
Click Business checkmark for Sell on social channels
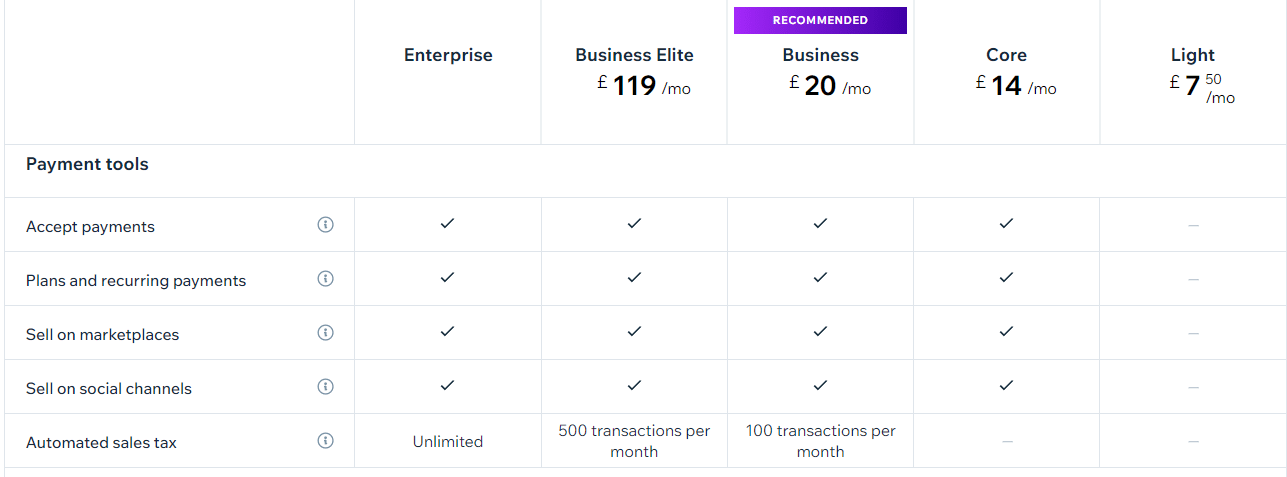point(821,386)
